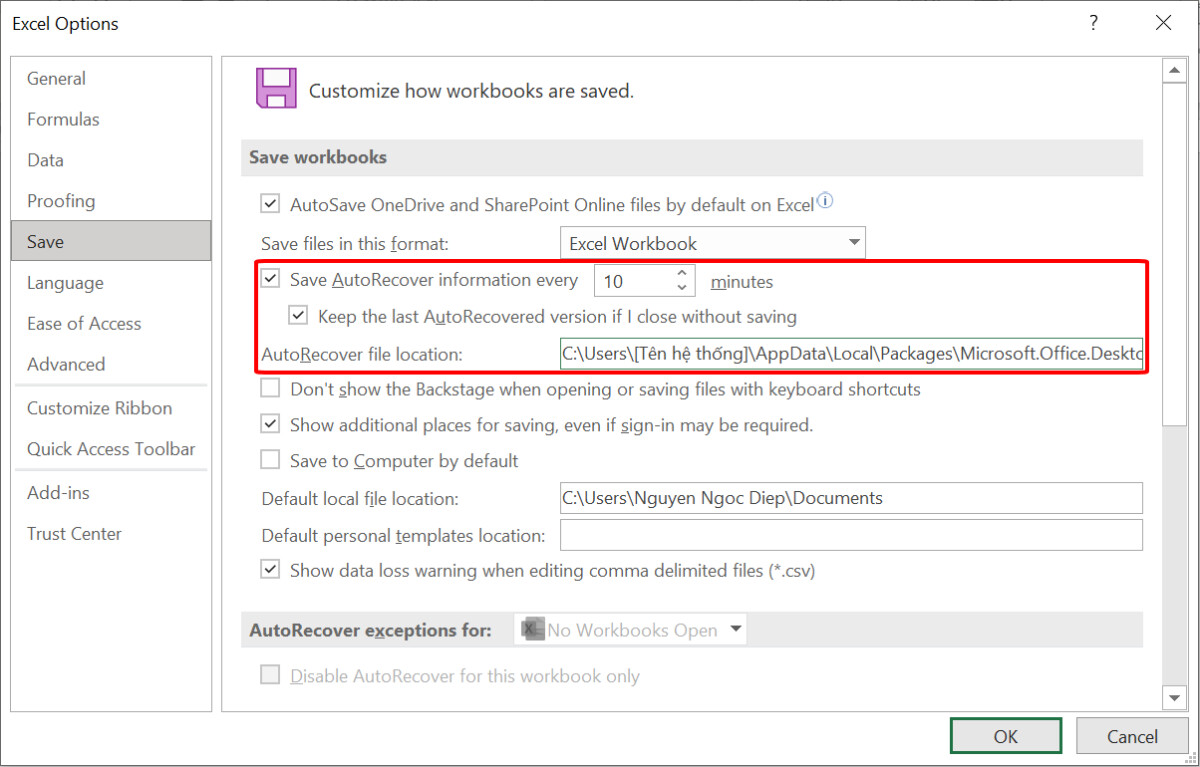Click the AutoRecover file location field
The height and width of the screenshot is (767, 1200).
(851, 353)
